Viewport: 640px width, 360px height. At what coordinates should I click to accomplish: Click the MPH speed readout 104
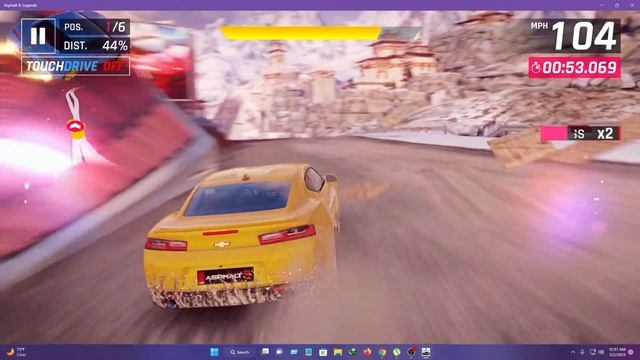pos(576,36)
